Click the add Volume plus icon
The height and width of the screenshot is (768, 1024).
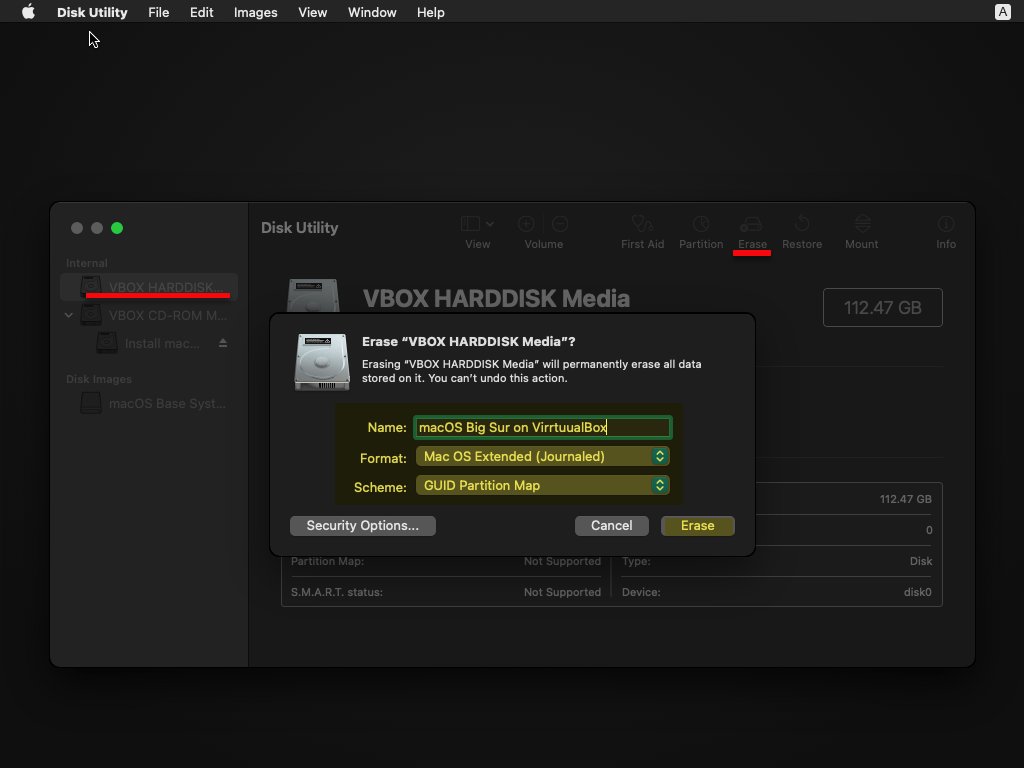[526, 224]
